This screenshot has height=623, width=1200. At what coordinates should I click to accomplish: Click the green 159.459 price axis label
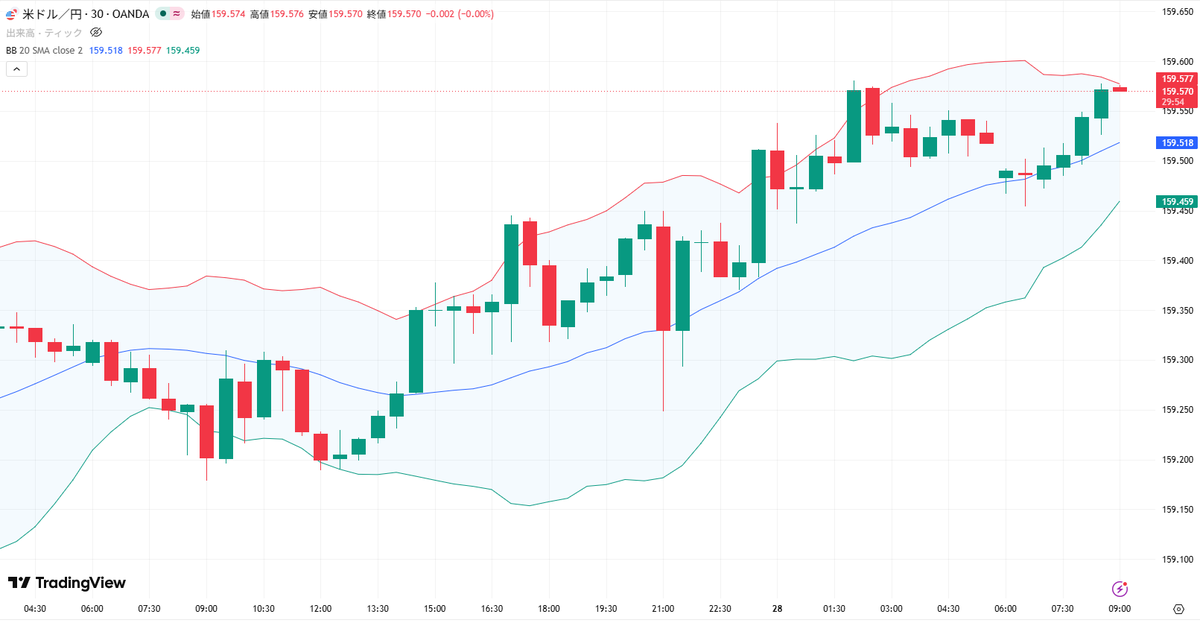[1176, 202]
